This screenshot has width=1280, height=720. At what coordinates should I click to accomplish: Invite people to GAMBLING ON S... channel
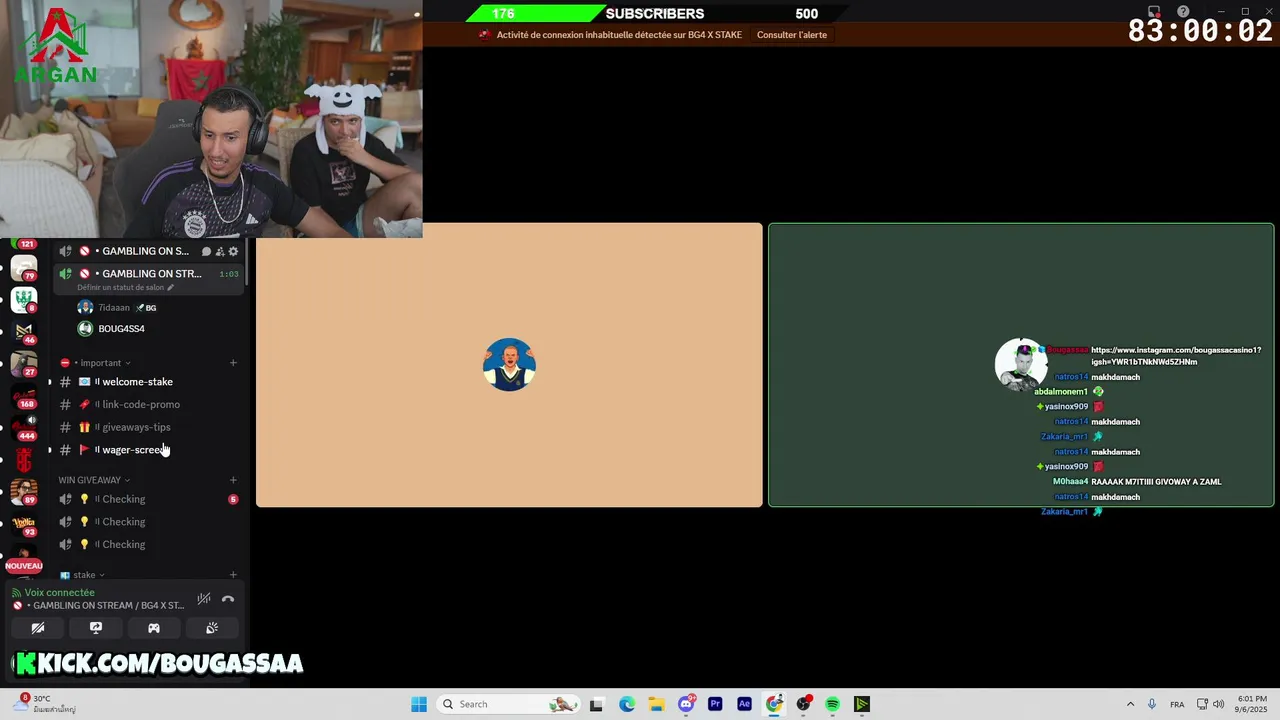click(220, 251)
